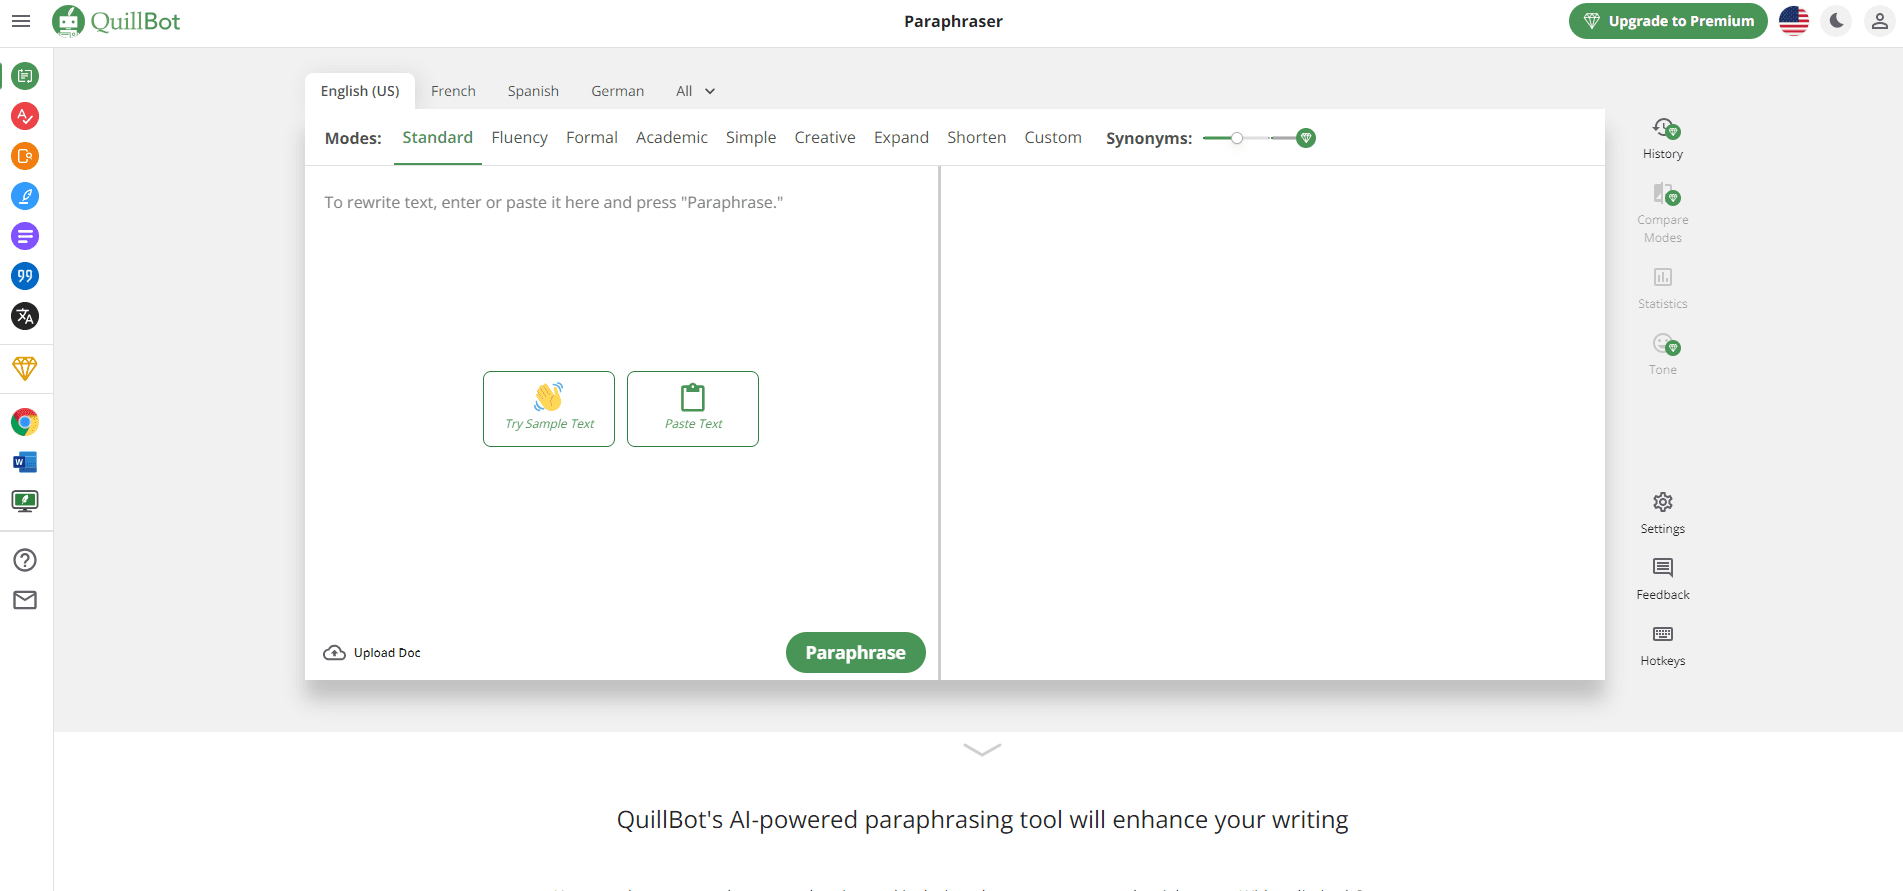Click the Upload Doc cloud icon
The image size is (1903, 891).
point(334,653)
